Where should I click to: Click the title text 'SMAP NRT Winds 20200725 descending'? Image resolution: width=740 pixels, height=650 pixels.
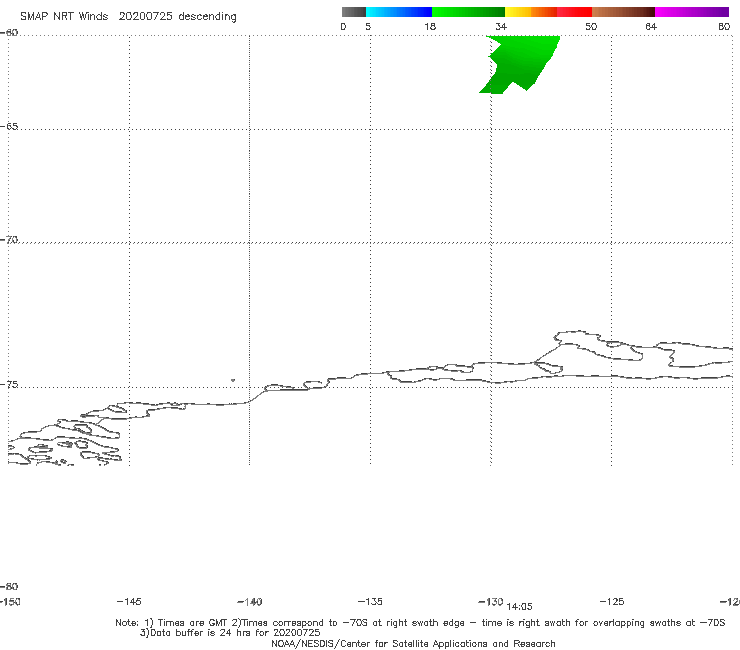[128, 17]
